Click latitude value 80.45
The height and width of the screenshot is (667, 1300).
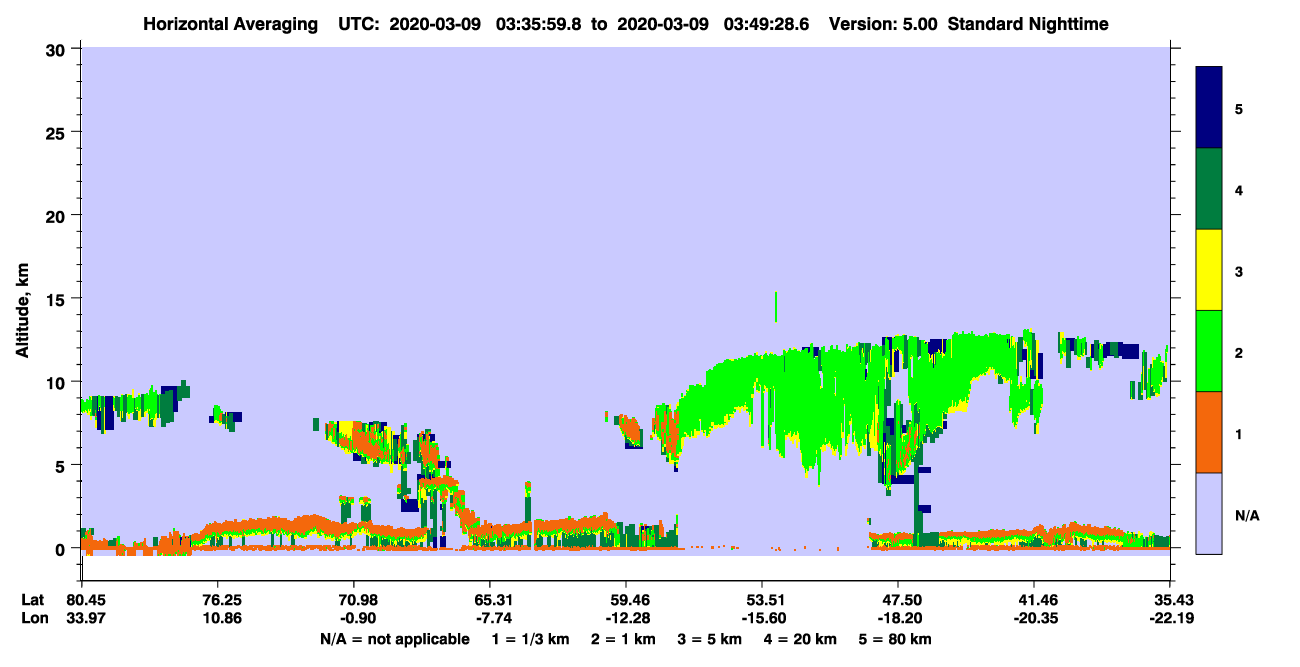[86, 600]
